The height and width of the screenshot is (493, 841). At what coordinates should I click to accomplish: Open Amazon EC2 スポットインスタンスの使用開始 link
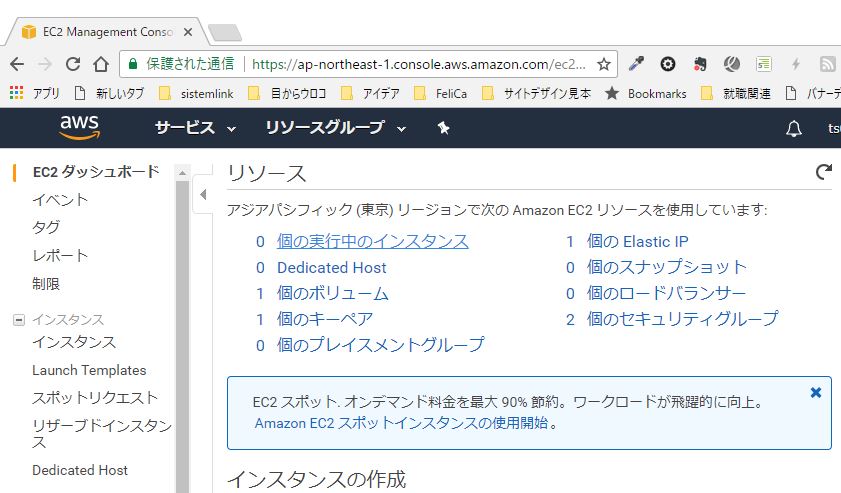point(401,423)
